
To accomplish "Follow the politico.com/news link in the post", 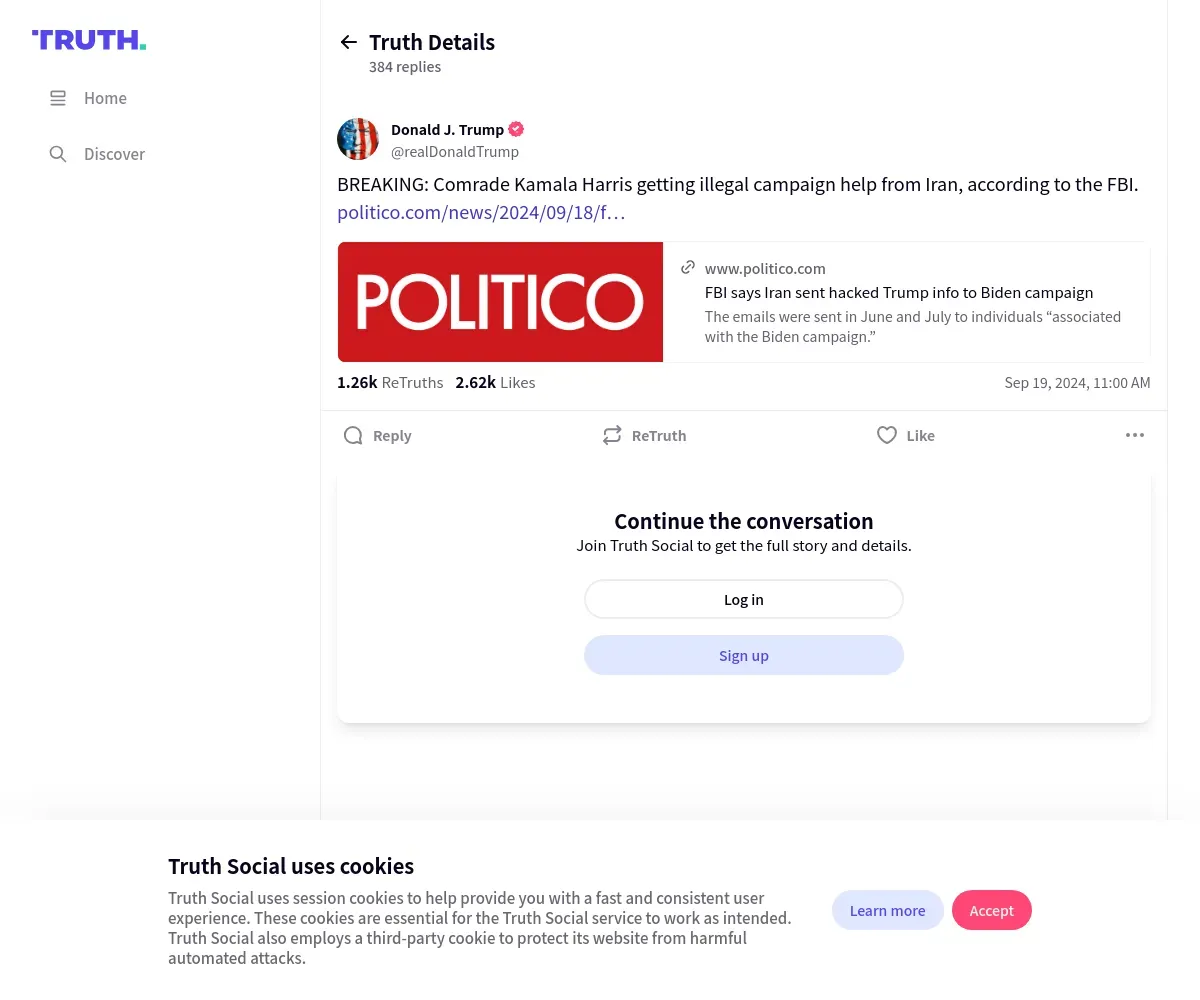I will point(481,212).
